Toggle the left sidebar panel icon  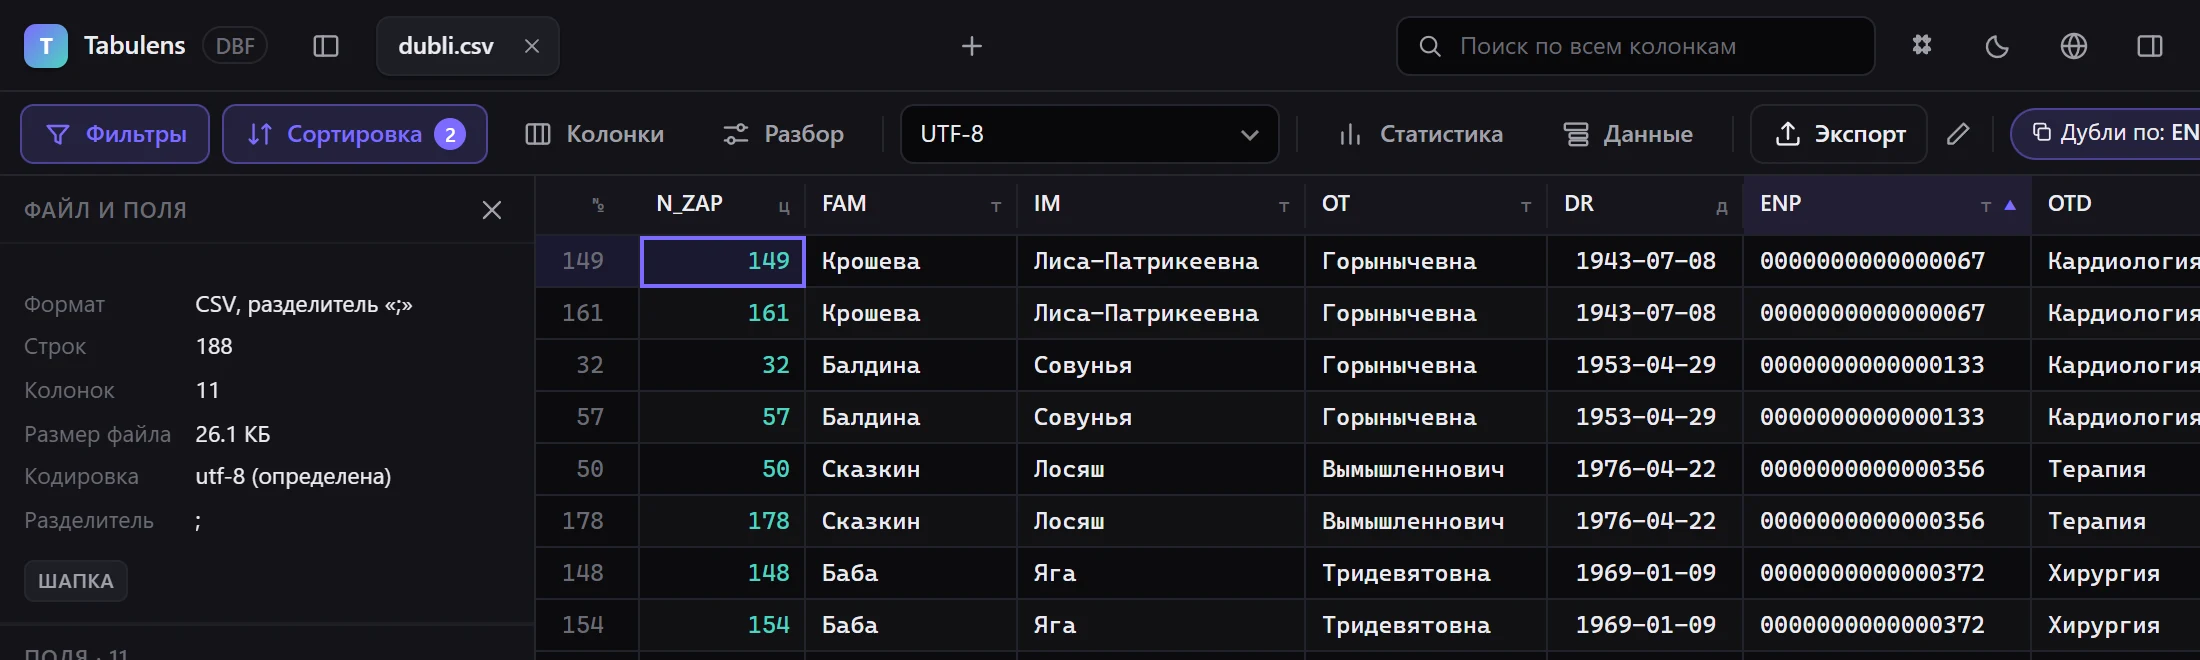326,46
